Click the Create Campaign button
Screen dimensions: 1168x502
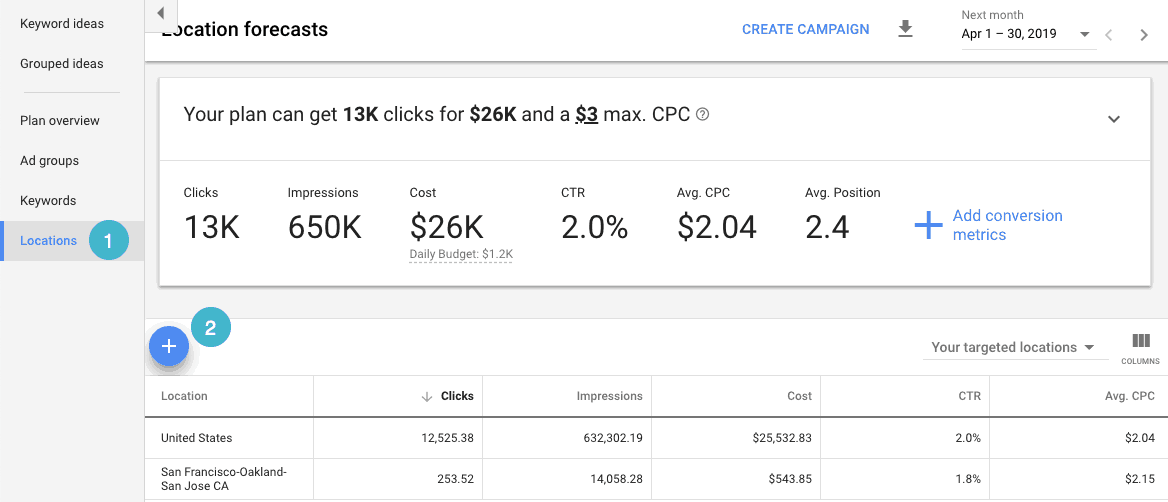coord(805,30)
